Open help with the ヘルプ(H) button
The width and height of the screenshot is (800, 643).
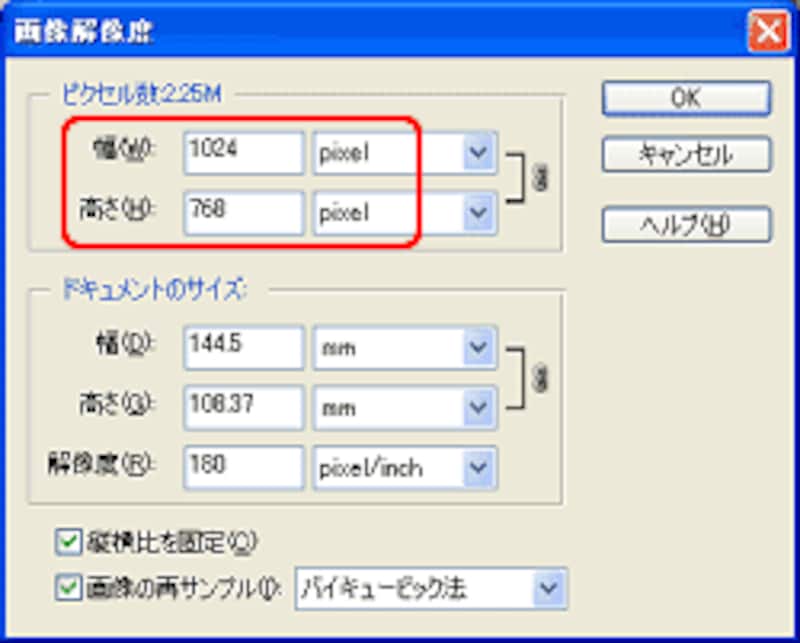pyautogui.click(x=686, y=225)
